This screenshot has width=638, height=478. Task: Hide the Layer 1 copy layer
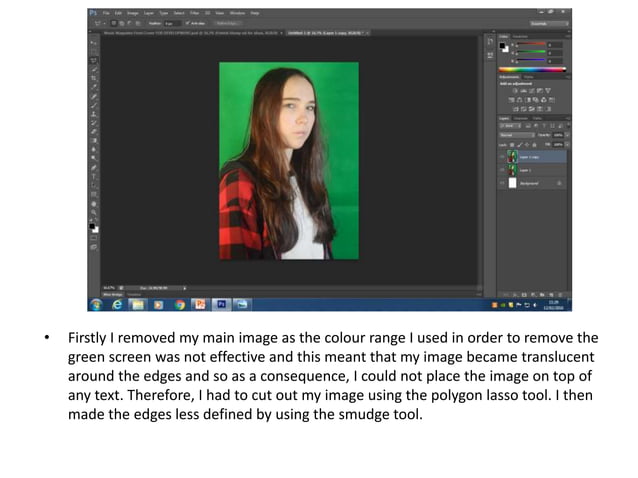(502, 157)
